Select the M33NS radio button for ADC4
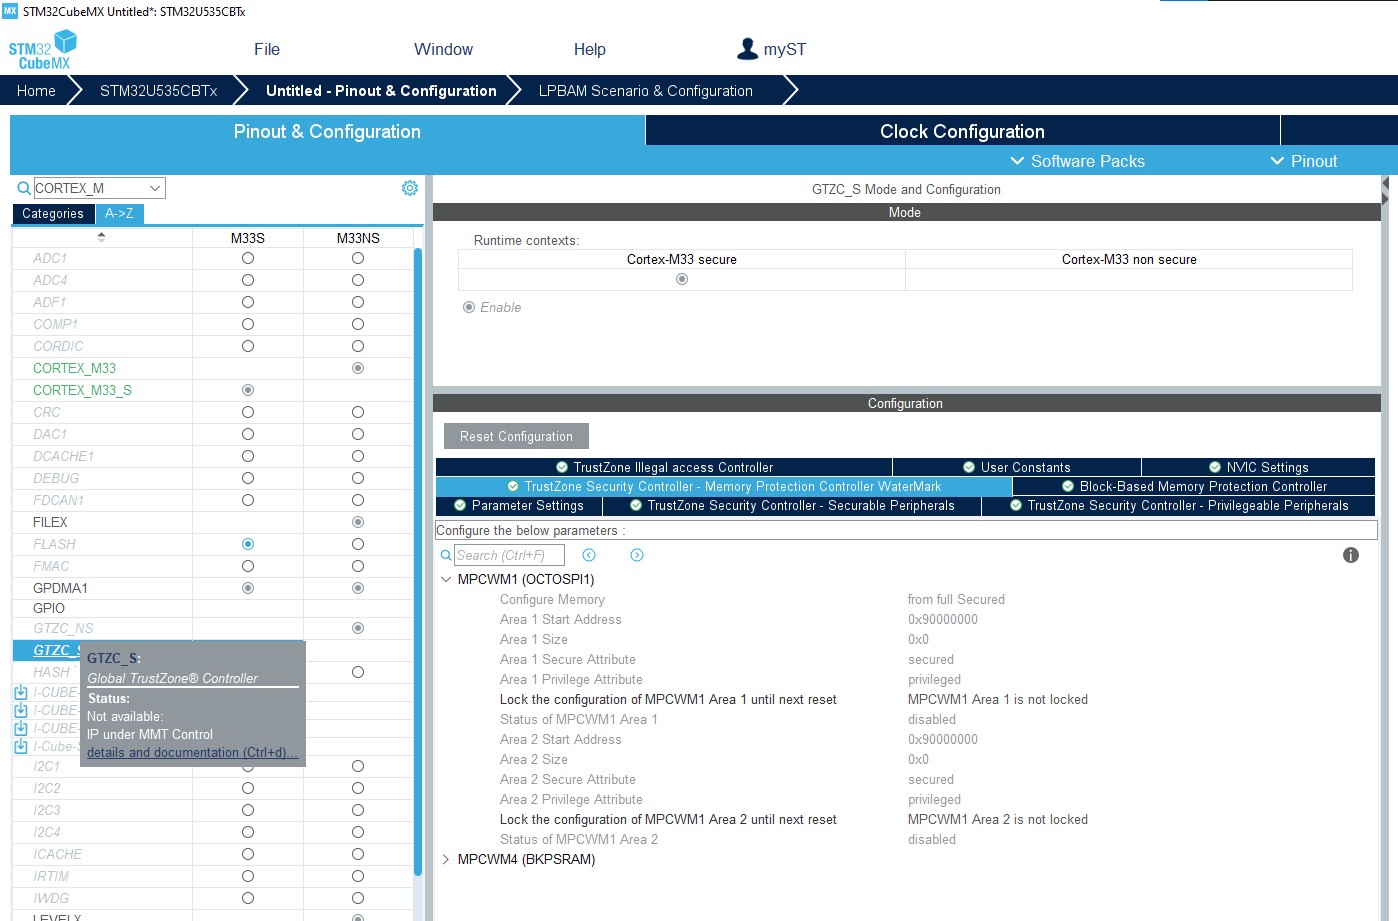The width and height of the screenshot is (1398, 921). [358, 280]
